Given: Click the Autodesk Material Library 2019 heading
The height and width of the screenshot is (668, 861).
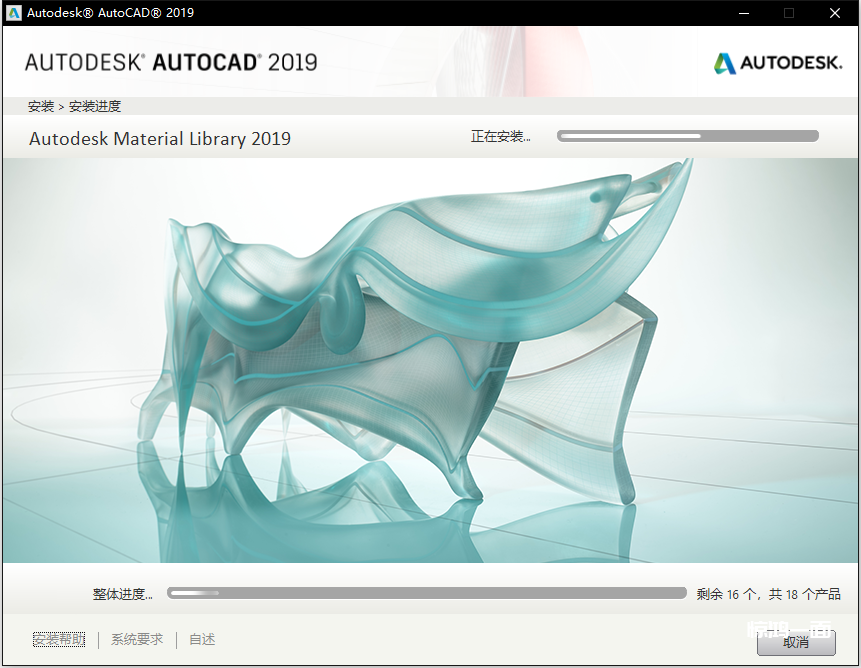Looking at the screenshot, I should pyautogui.click(x=160, y=139).
